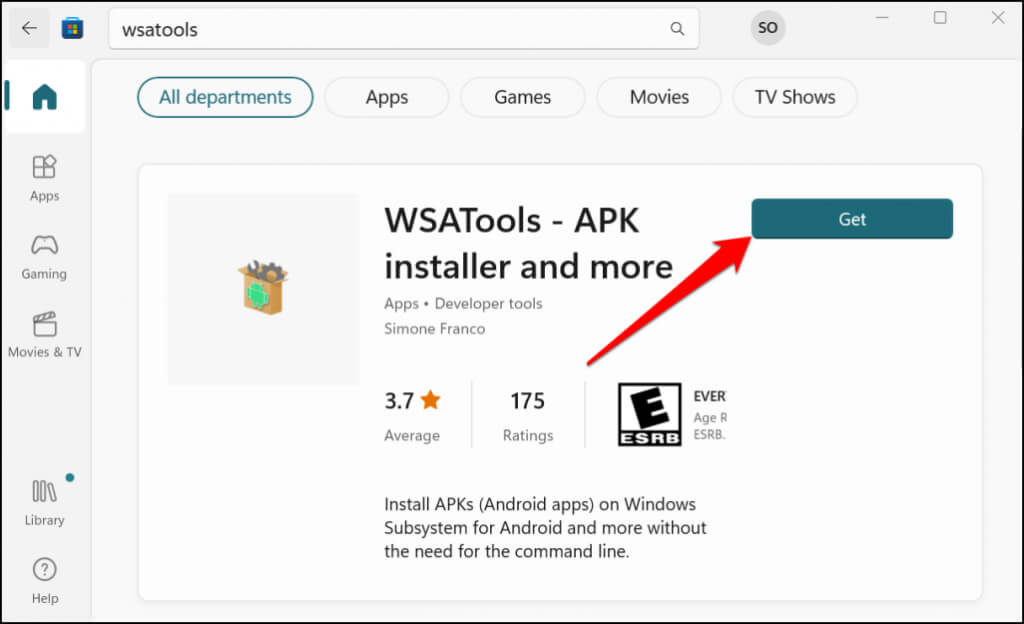Open the Library section
The height and width of the screenshot is (624, 1024).
(x=45, y=502)
